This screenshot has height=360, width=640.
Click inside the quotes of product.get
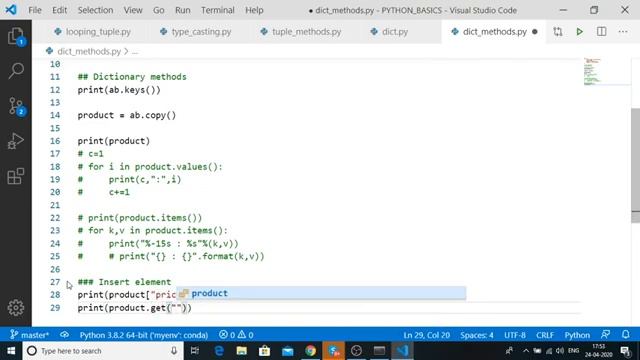pyautogui.click(x=176, y=308)
